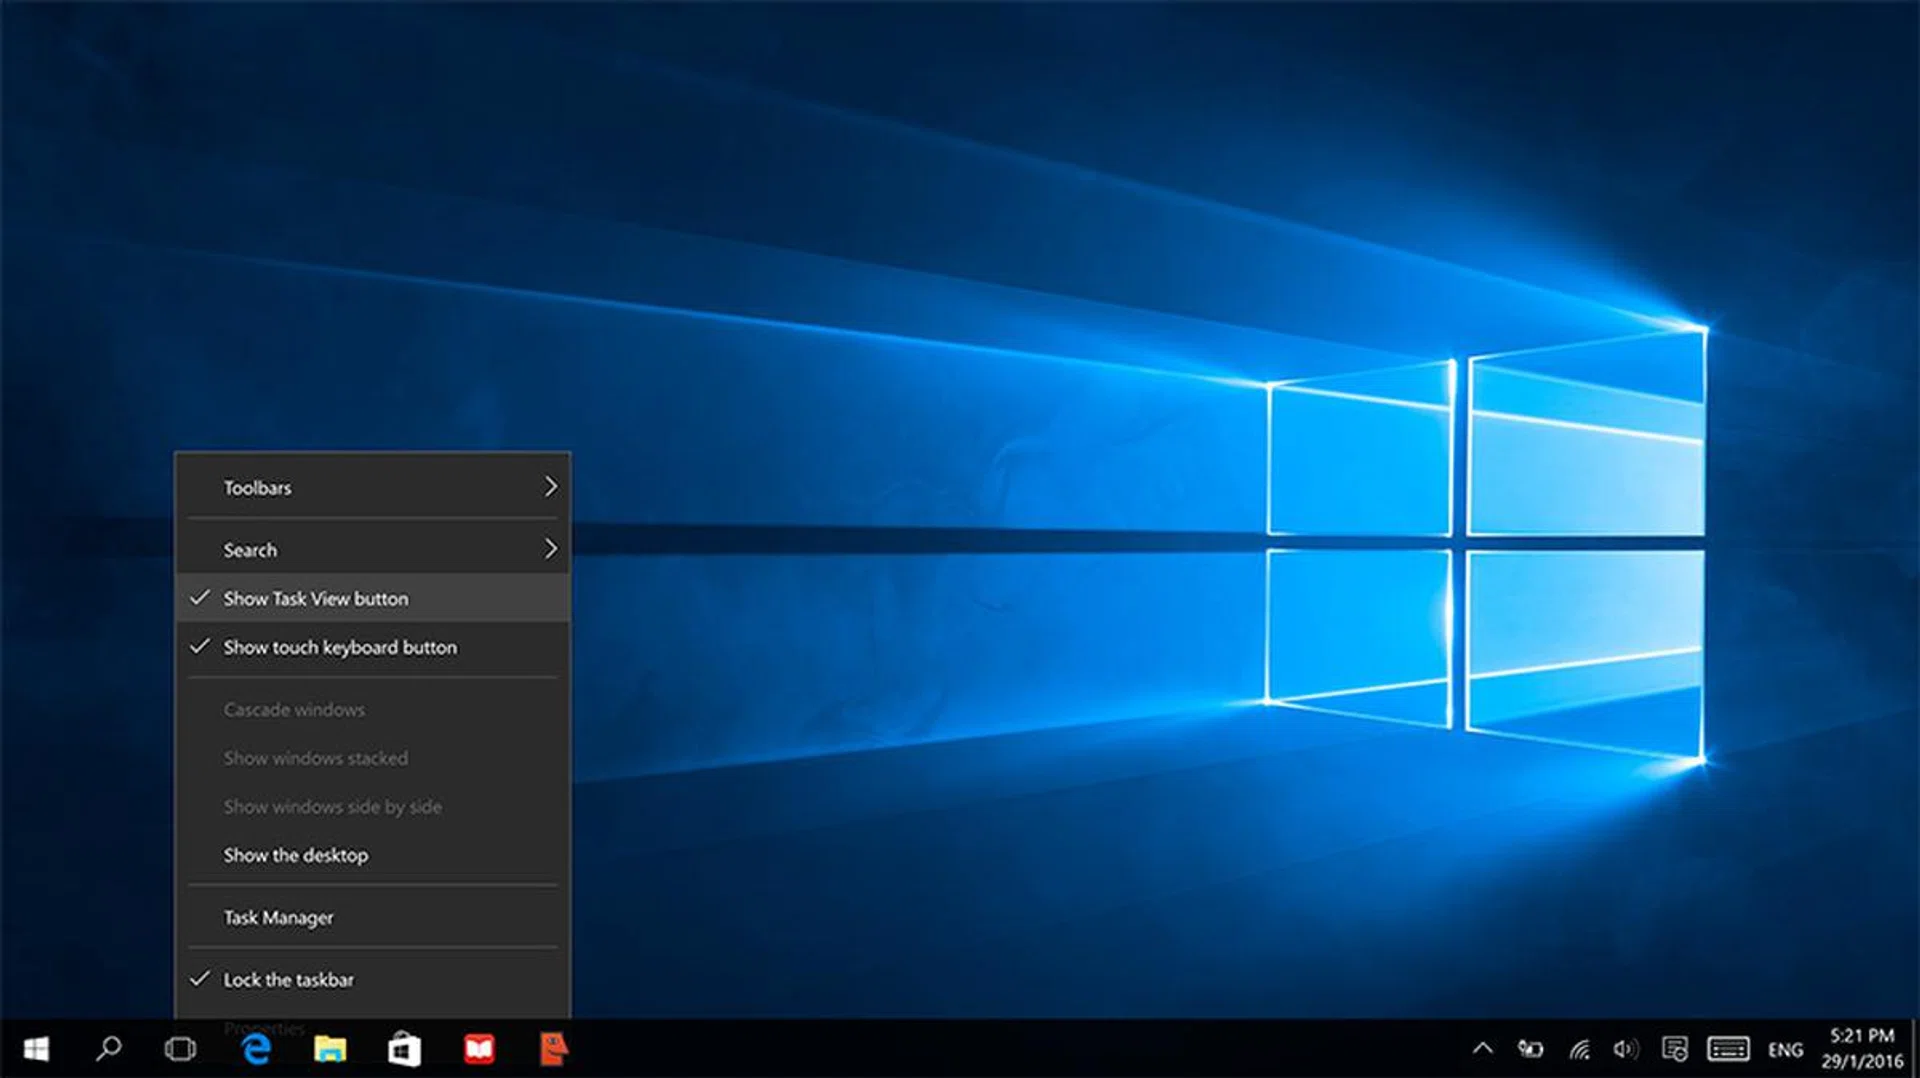1920x1078 pixels.
Task: Uncheck Show touch keyboard button
Action: point(340,647)
